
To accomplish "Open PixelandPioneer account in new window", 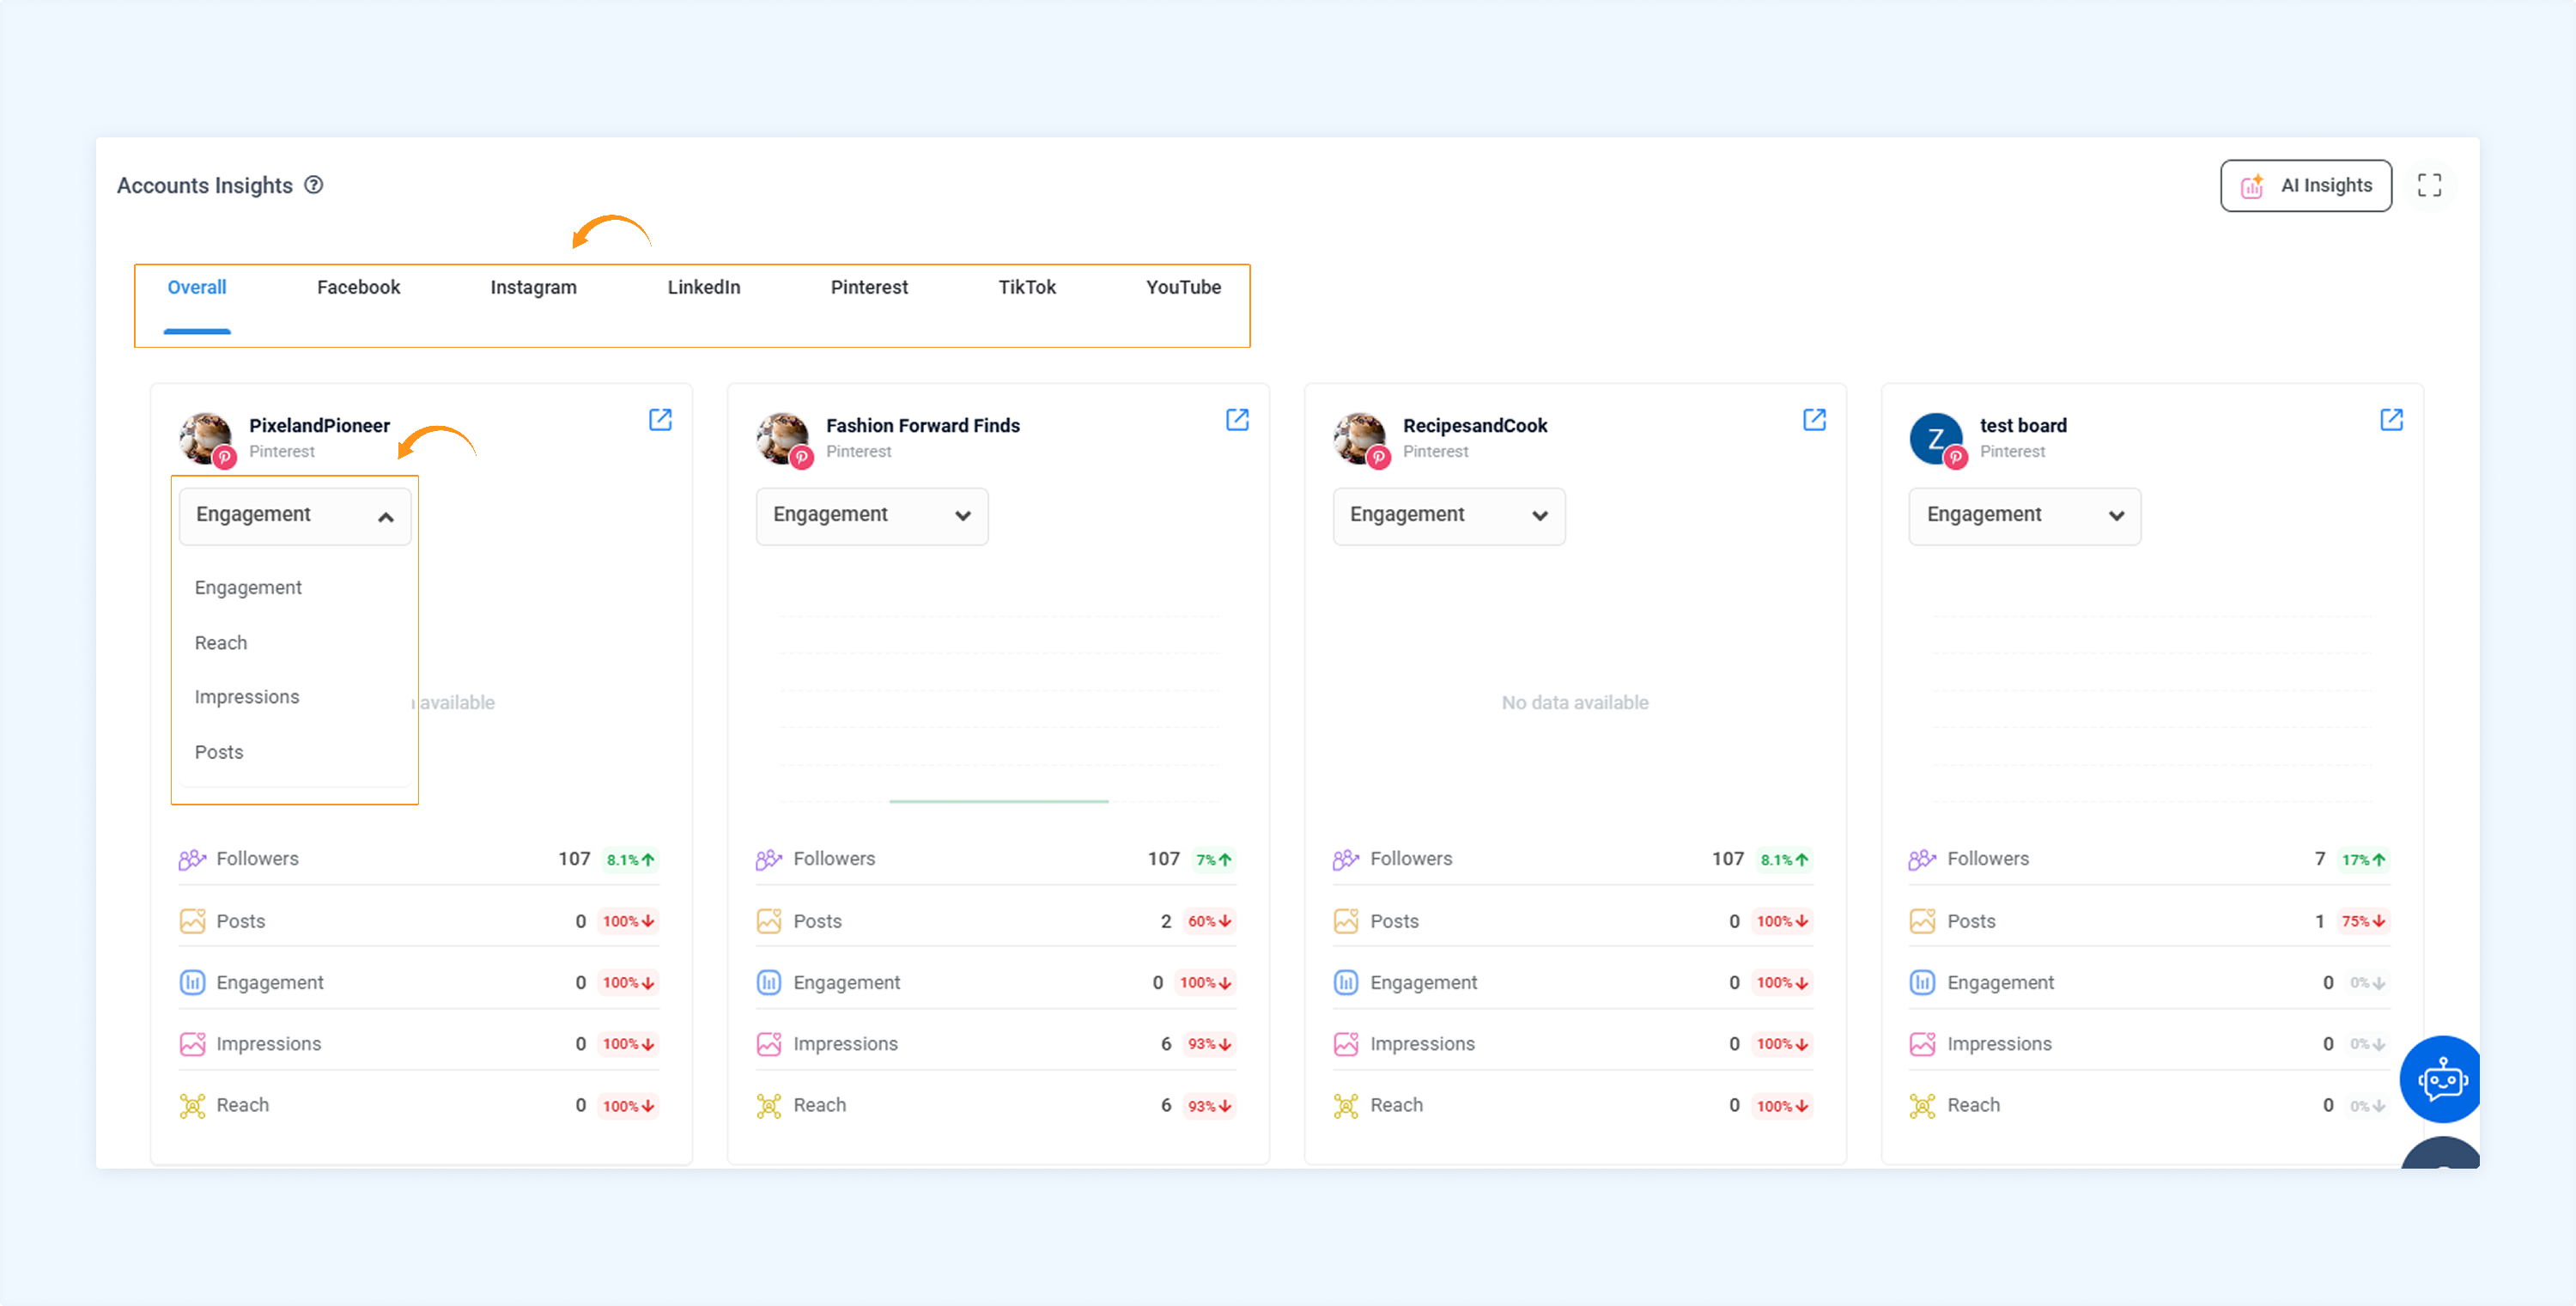I will tap(660, 420).
